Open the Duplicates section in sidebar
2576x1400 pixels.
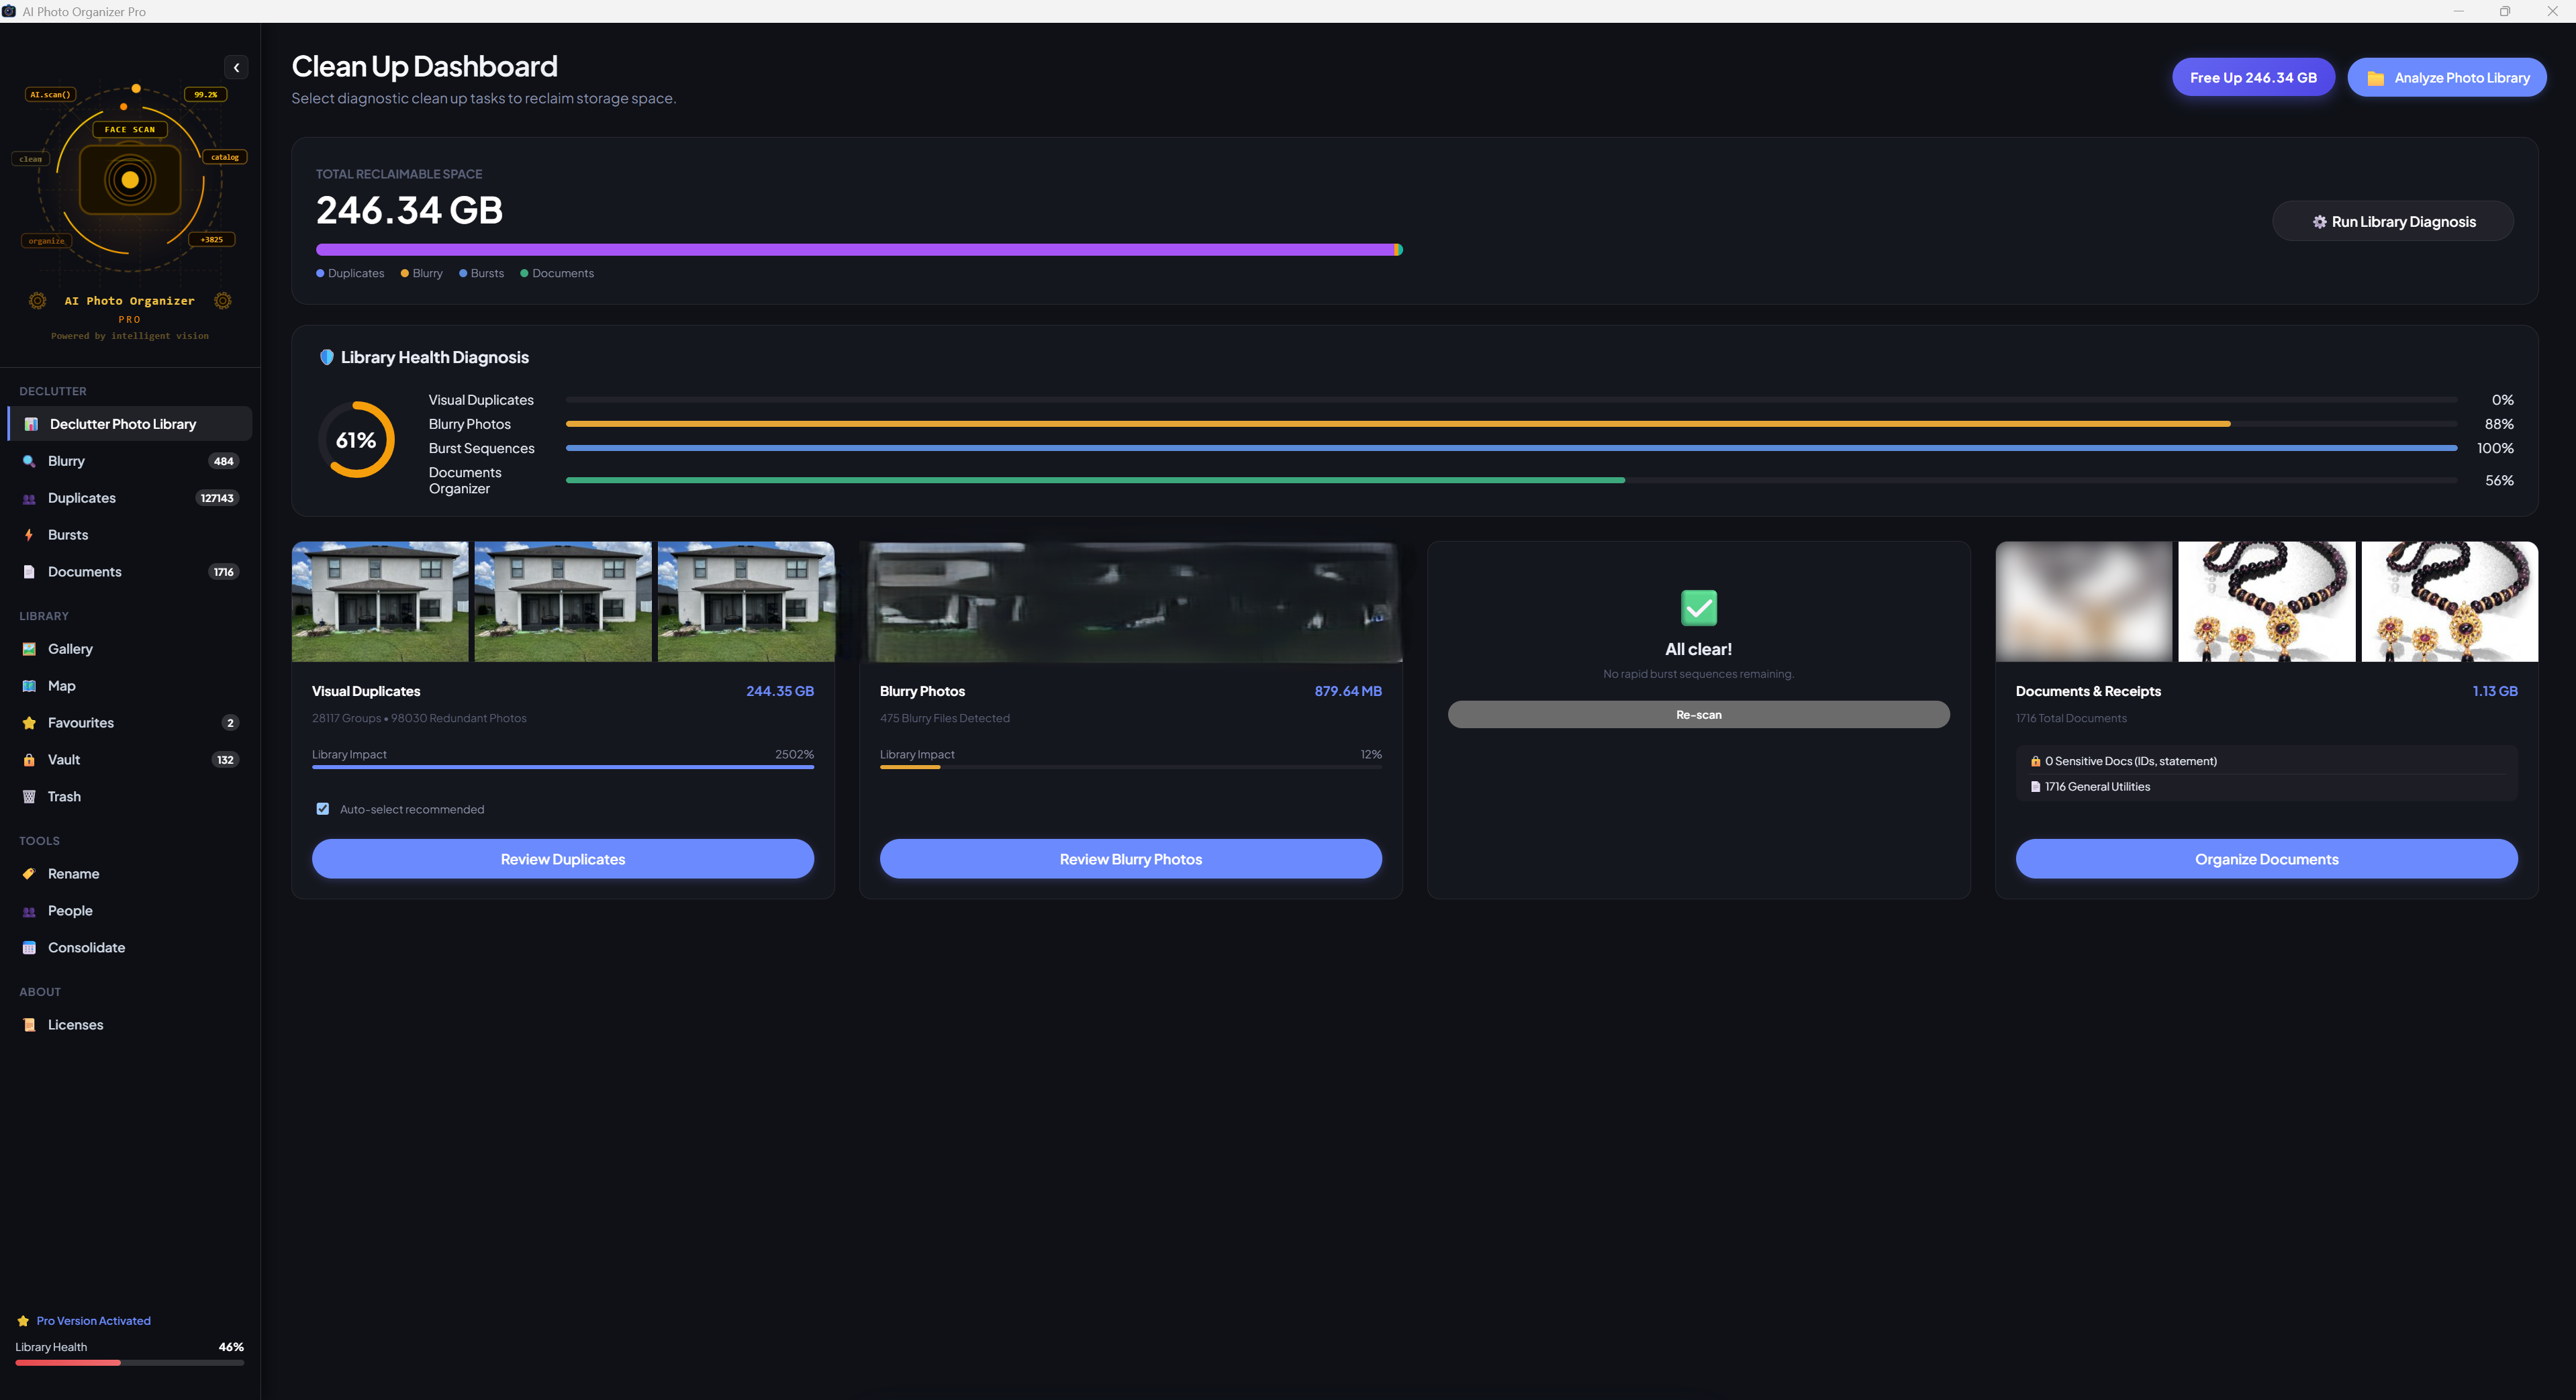[129, 498]
